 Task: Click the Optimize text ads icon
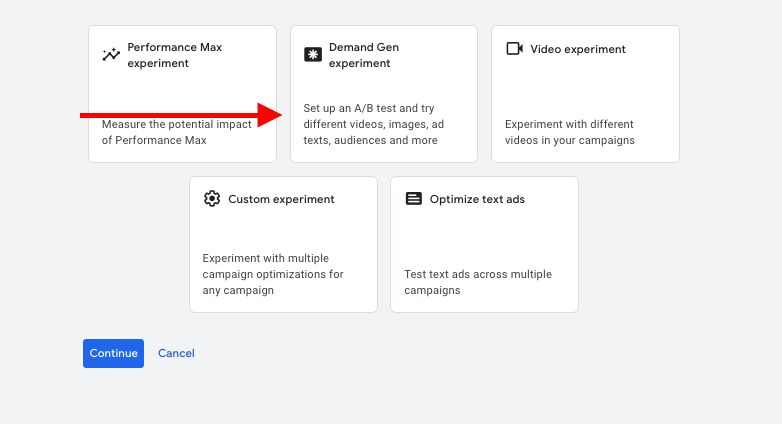pyautogui.click(x=413, y=199)
